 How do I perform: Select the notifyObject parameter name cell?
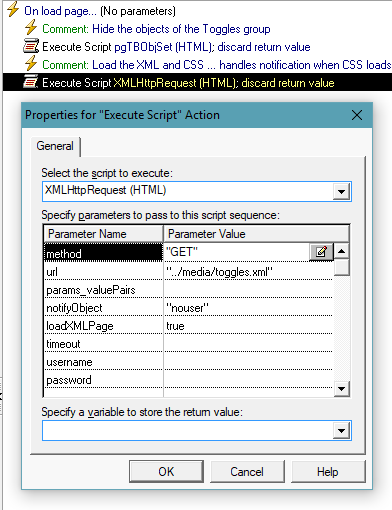pos(103,308)
